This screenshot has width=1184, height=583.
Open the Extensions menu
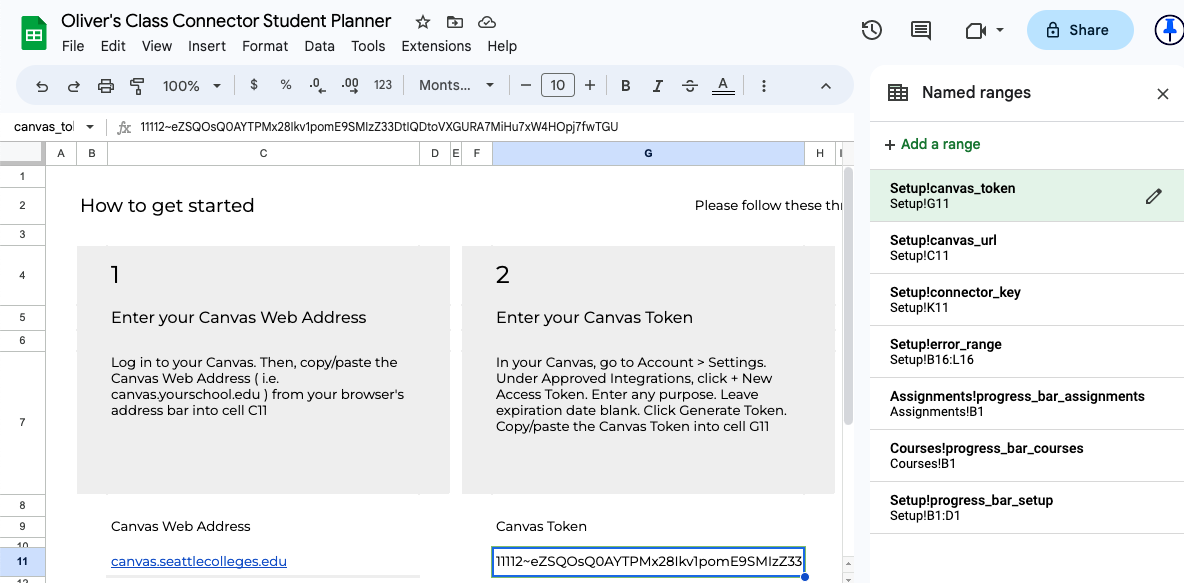436,46
